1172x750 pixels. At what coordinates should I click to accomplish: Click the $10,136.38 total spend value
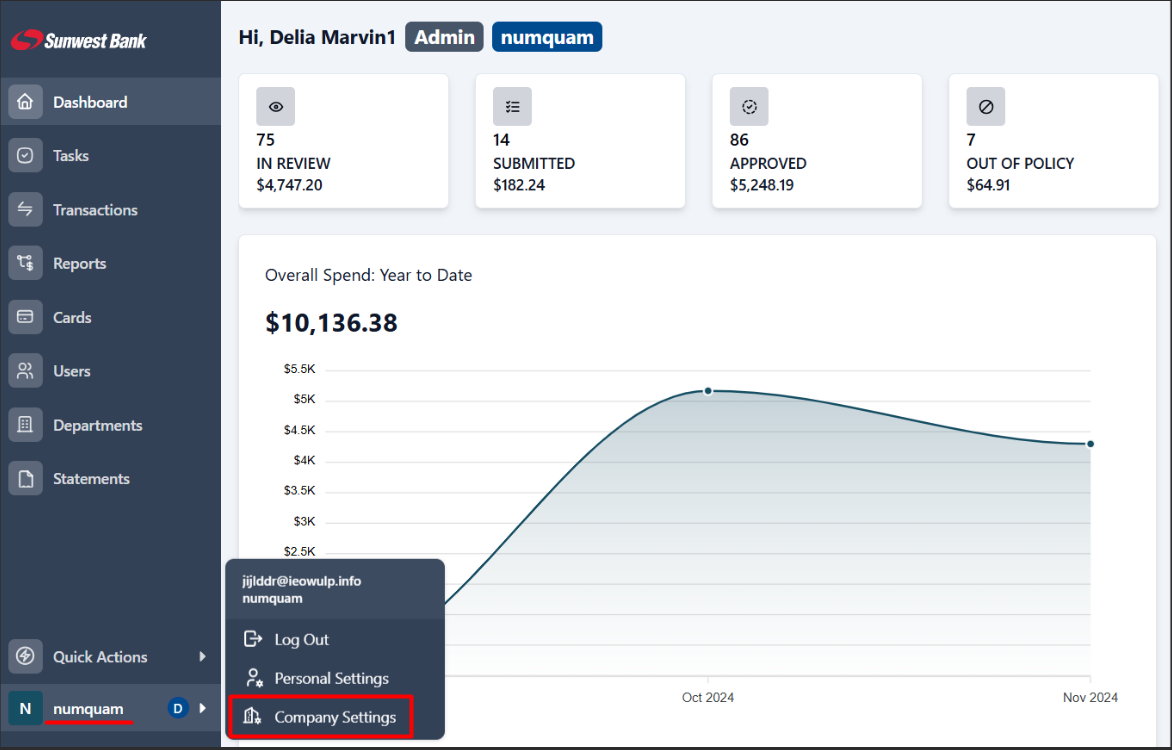point(331,323)
